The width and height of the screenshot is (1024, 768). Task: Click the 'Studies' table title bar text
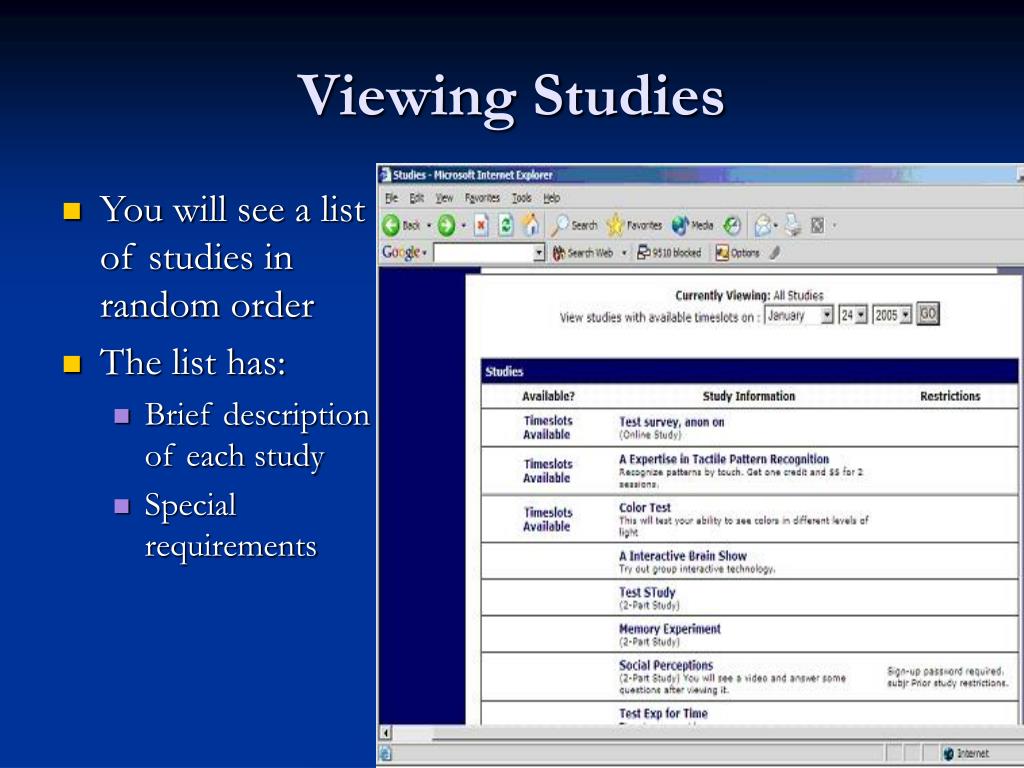[x=504, y=372]
